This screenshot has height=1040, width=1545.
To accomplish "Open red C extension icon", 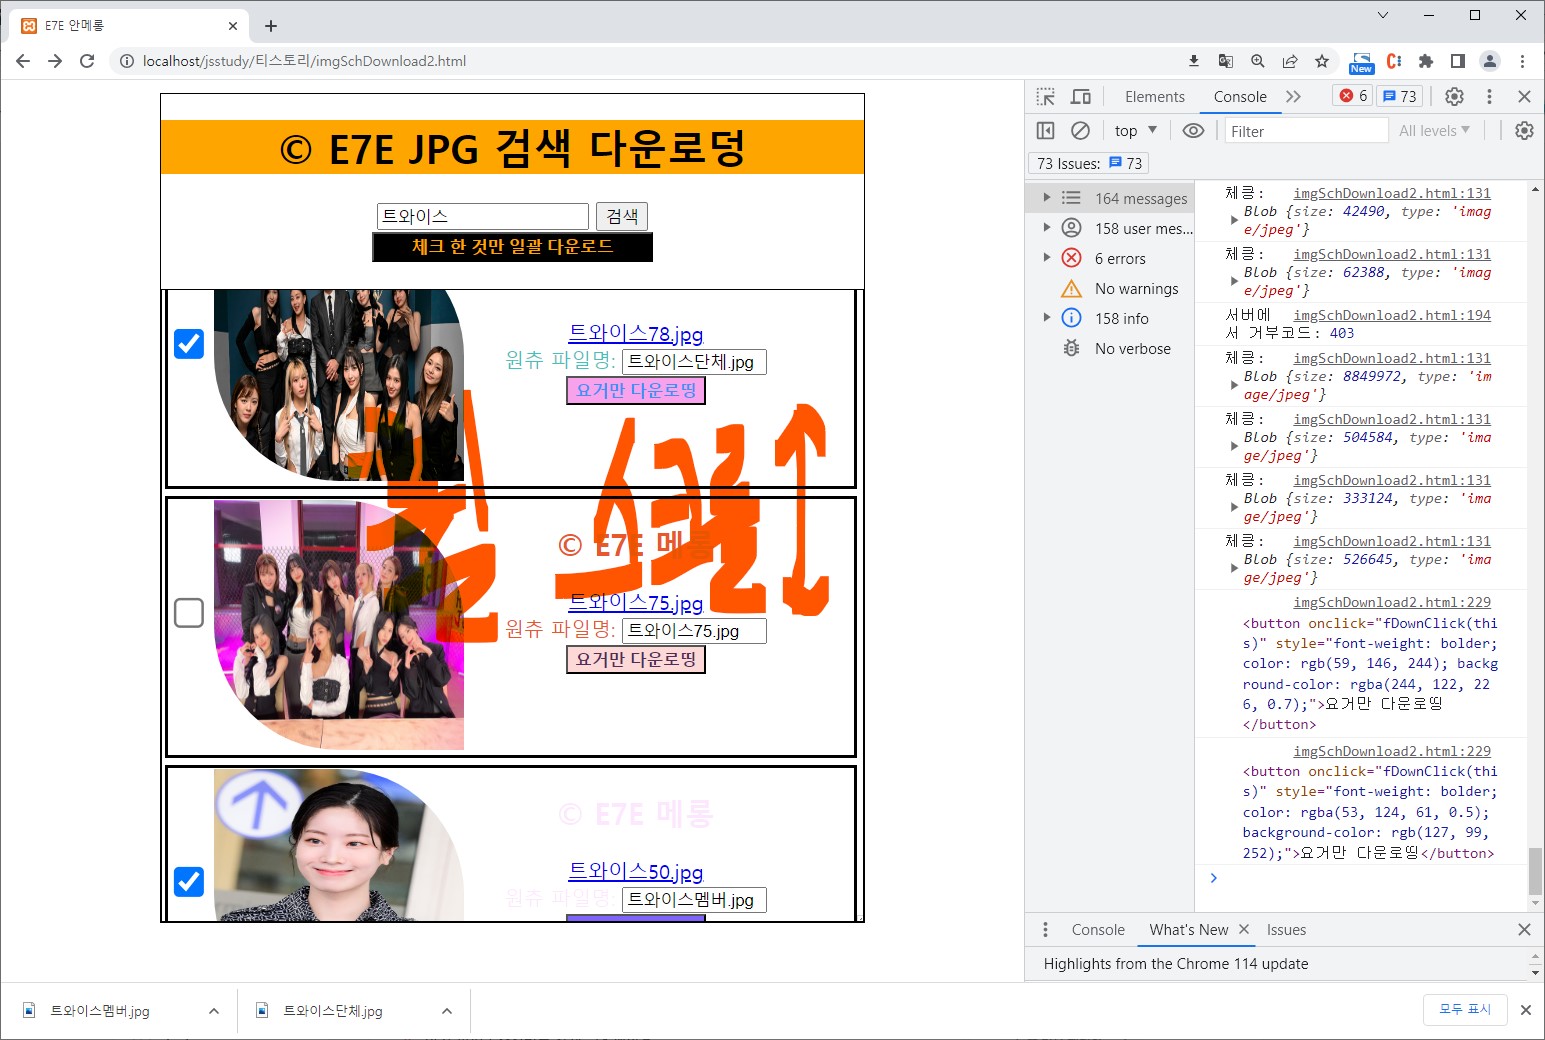I will pos(1394,61).
